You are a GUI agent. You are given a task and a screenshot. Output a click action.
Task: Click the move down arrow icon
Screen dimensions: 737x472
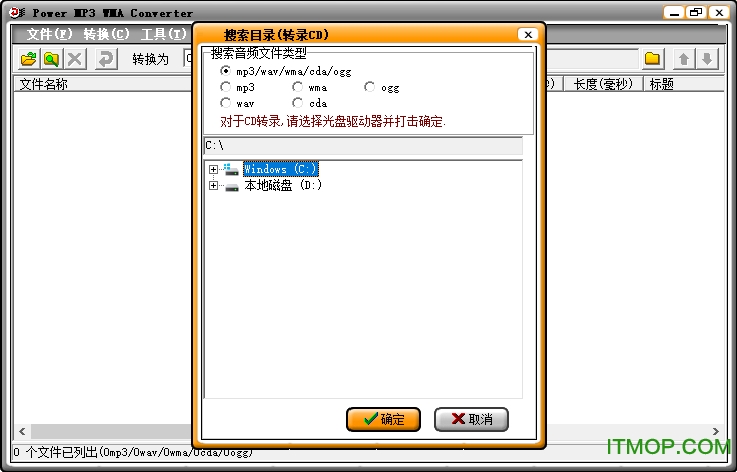point(707,59)
